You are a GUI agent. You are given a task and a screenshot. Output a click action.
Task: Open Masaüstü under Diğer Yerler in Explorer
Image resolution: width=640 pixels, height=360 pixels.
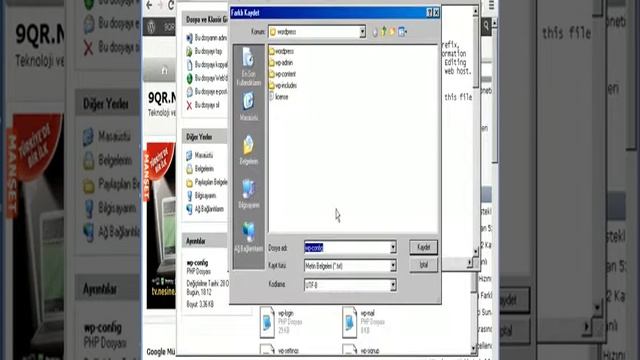click(200, 156)
